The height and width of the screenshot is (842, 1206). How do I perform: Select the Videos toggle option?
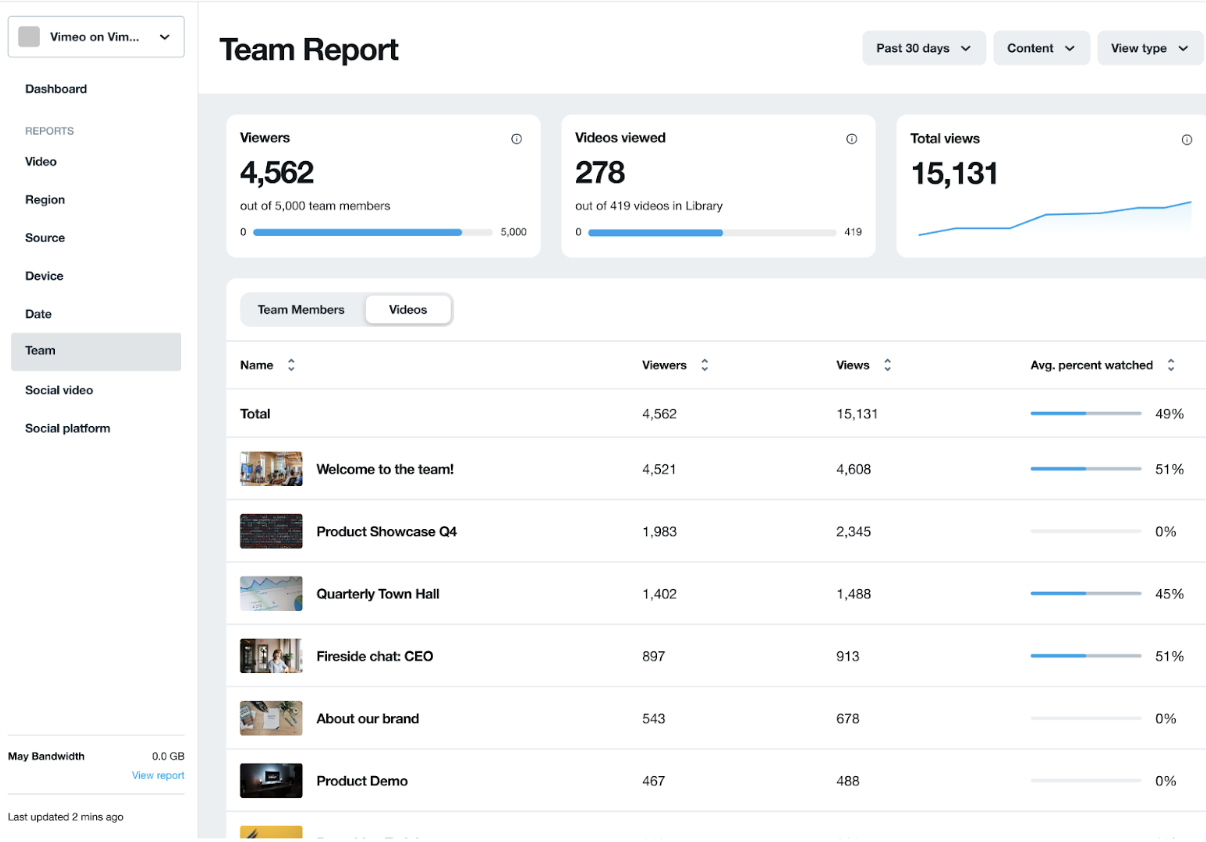(x=408, y=310)
